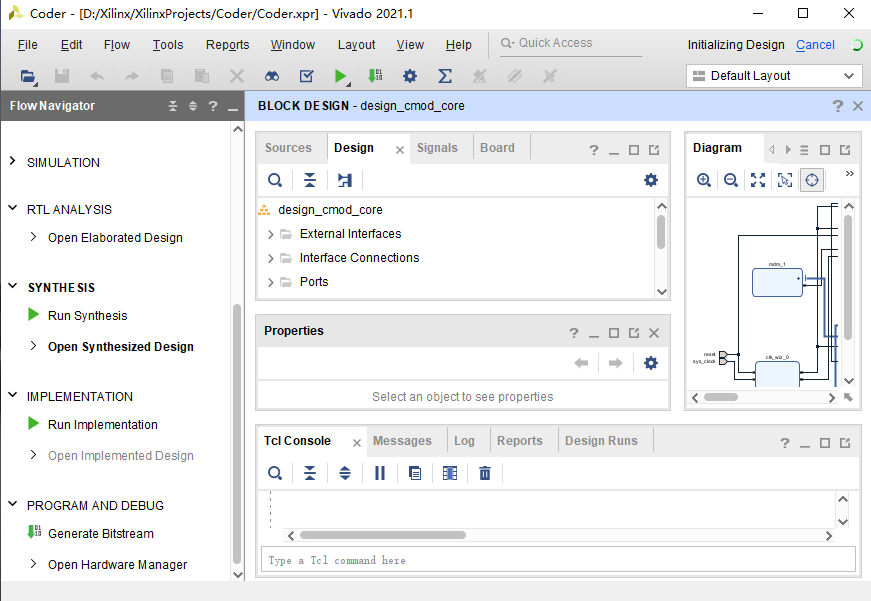This screenshot has height=601, width=871.
Task: Switch to the Sources tab
Action: coord(288,148)
